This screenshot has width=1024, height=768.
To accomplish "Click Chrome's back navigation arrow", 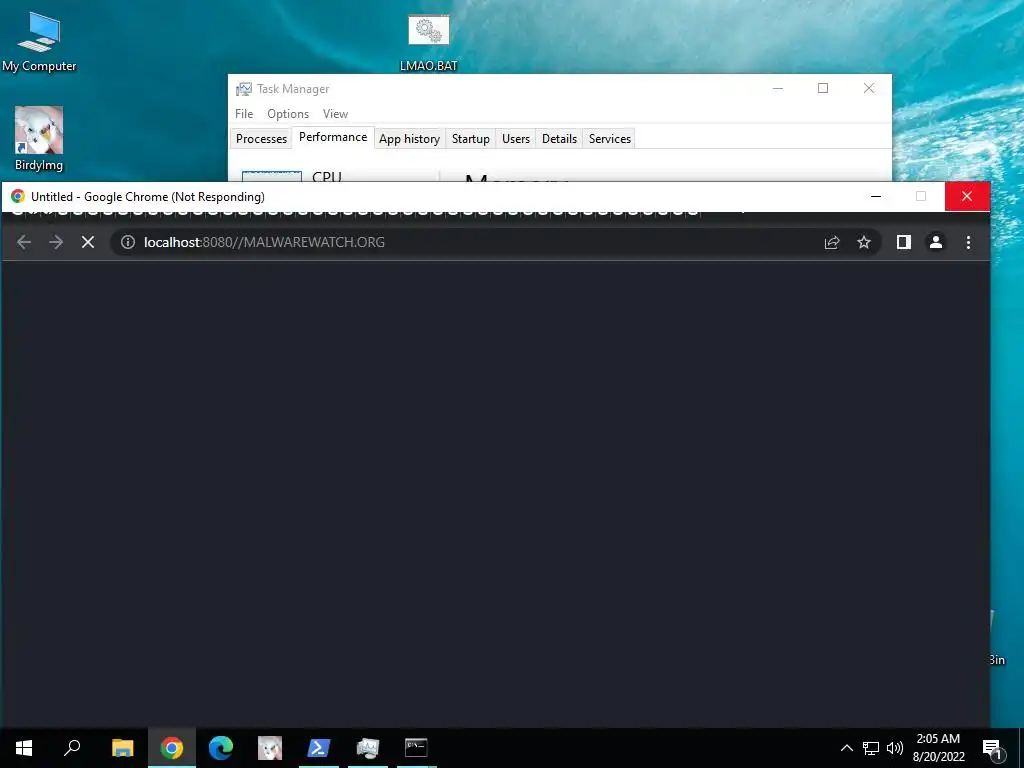I will click(x=24, y=242).
